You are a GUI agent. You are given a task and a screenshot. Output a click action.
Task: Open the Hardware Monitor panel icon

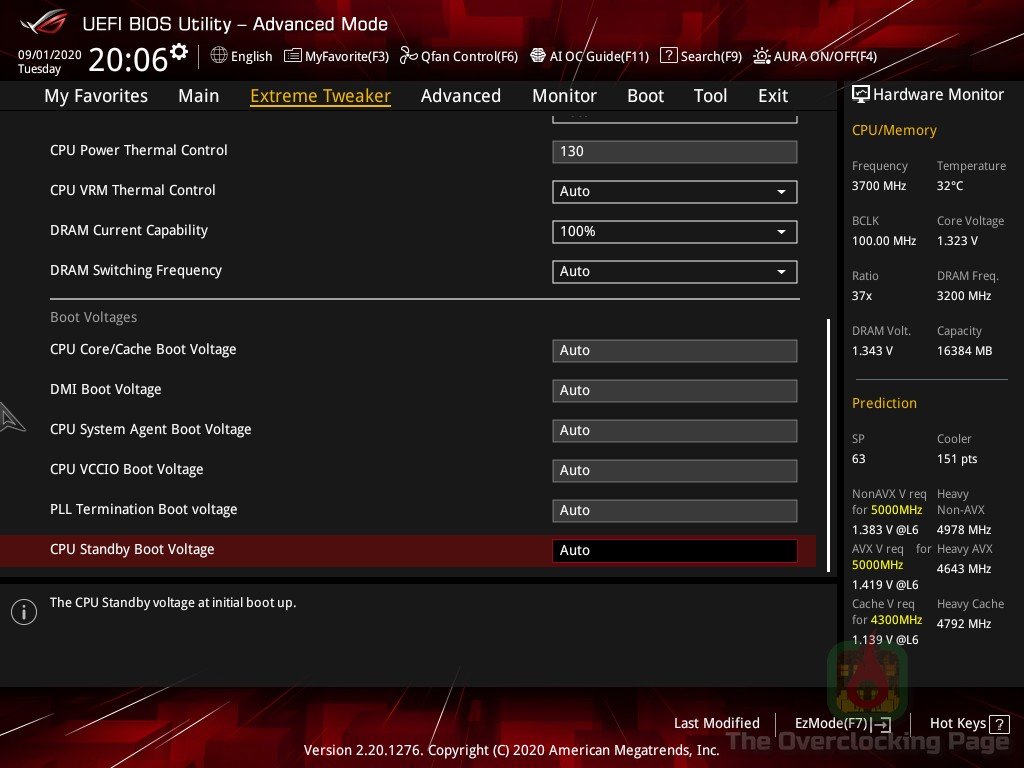click(x=861, y=93)
